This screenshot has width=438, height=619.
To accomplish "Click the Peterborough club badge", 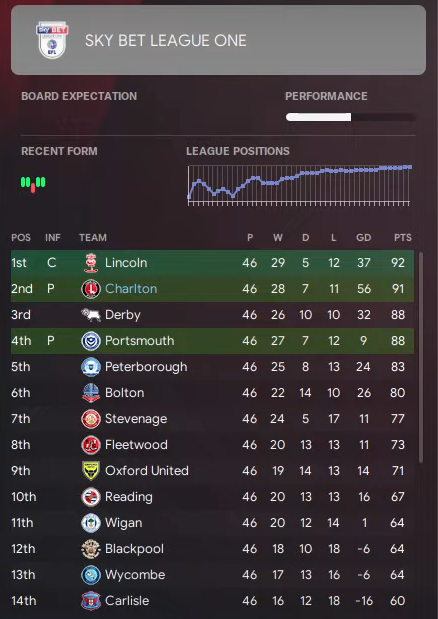I will [91, 367].
